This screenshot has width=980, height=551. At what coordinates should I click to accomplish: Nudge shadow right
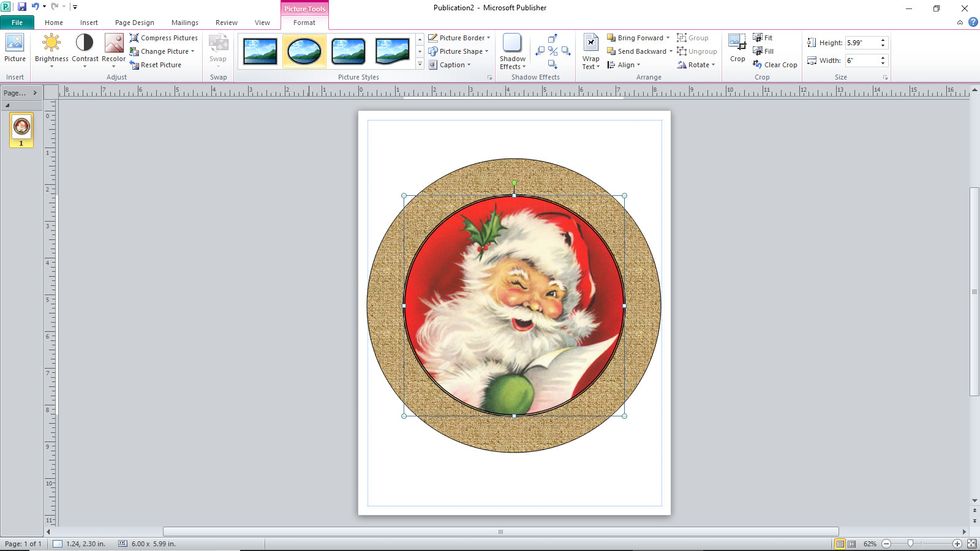566,51
